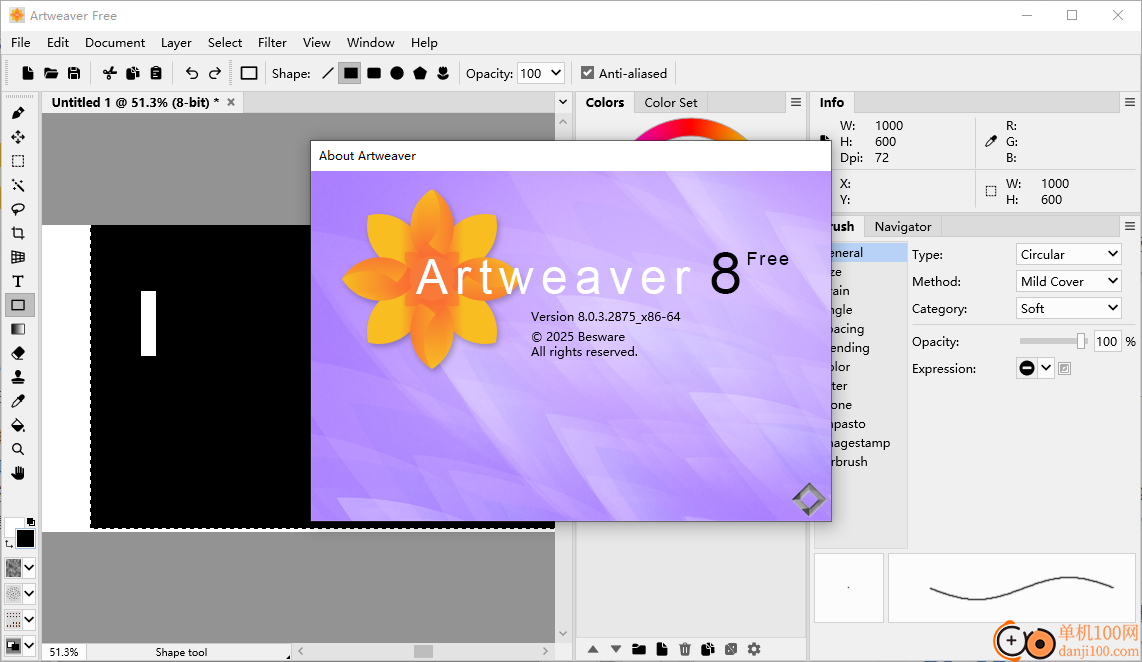Select the Text tool
Viewport: 1142px width, 662px height.
(18, 281)
